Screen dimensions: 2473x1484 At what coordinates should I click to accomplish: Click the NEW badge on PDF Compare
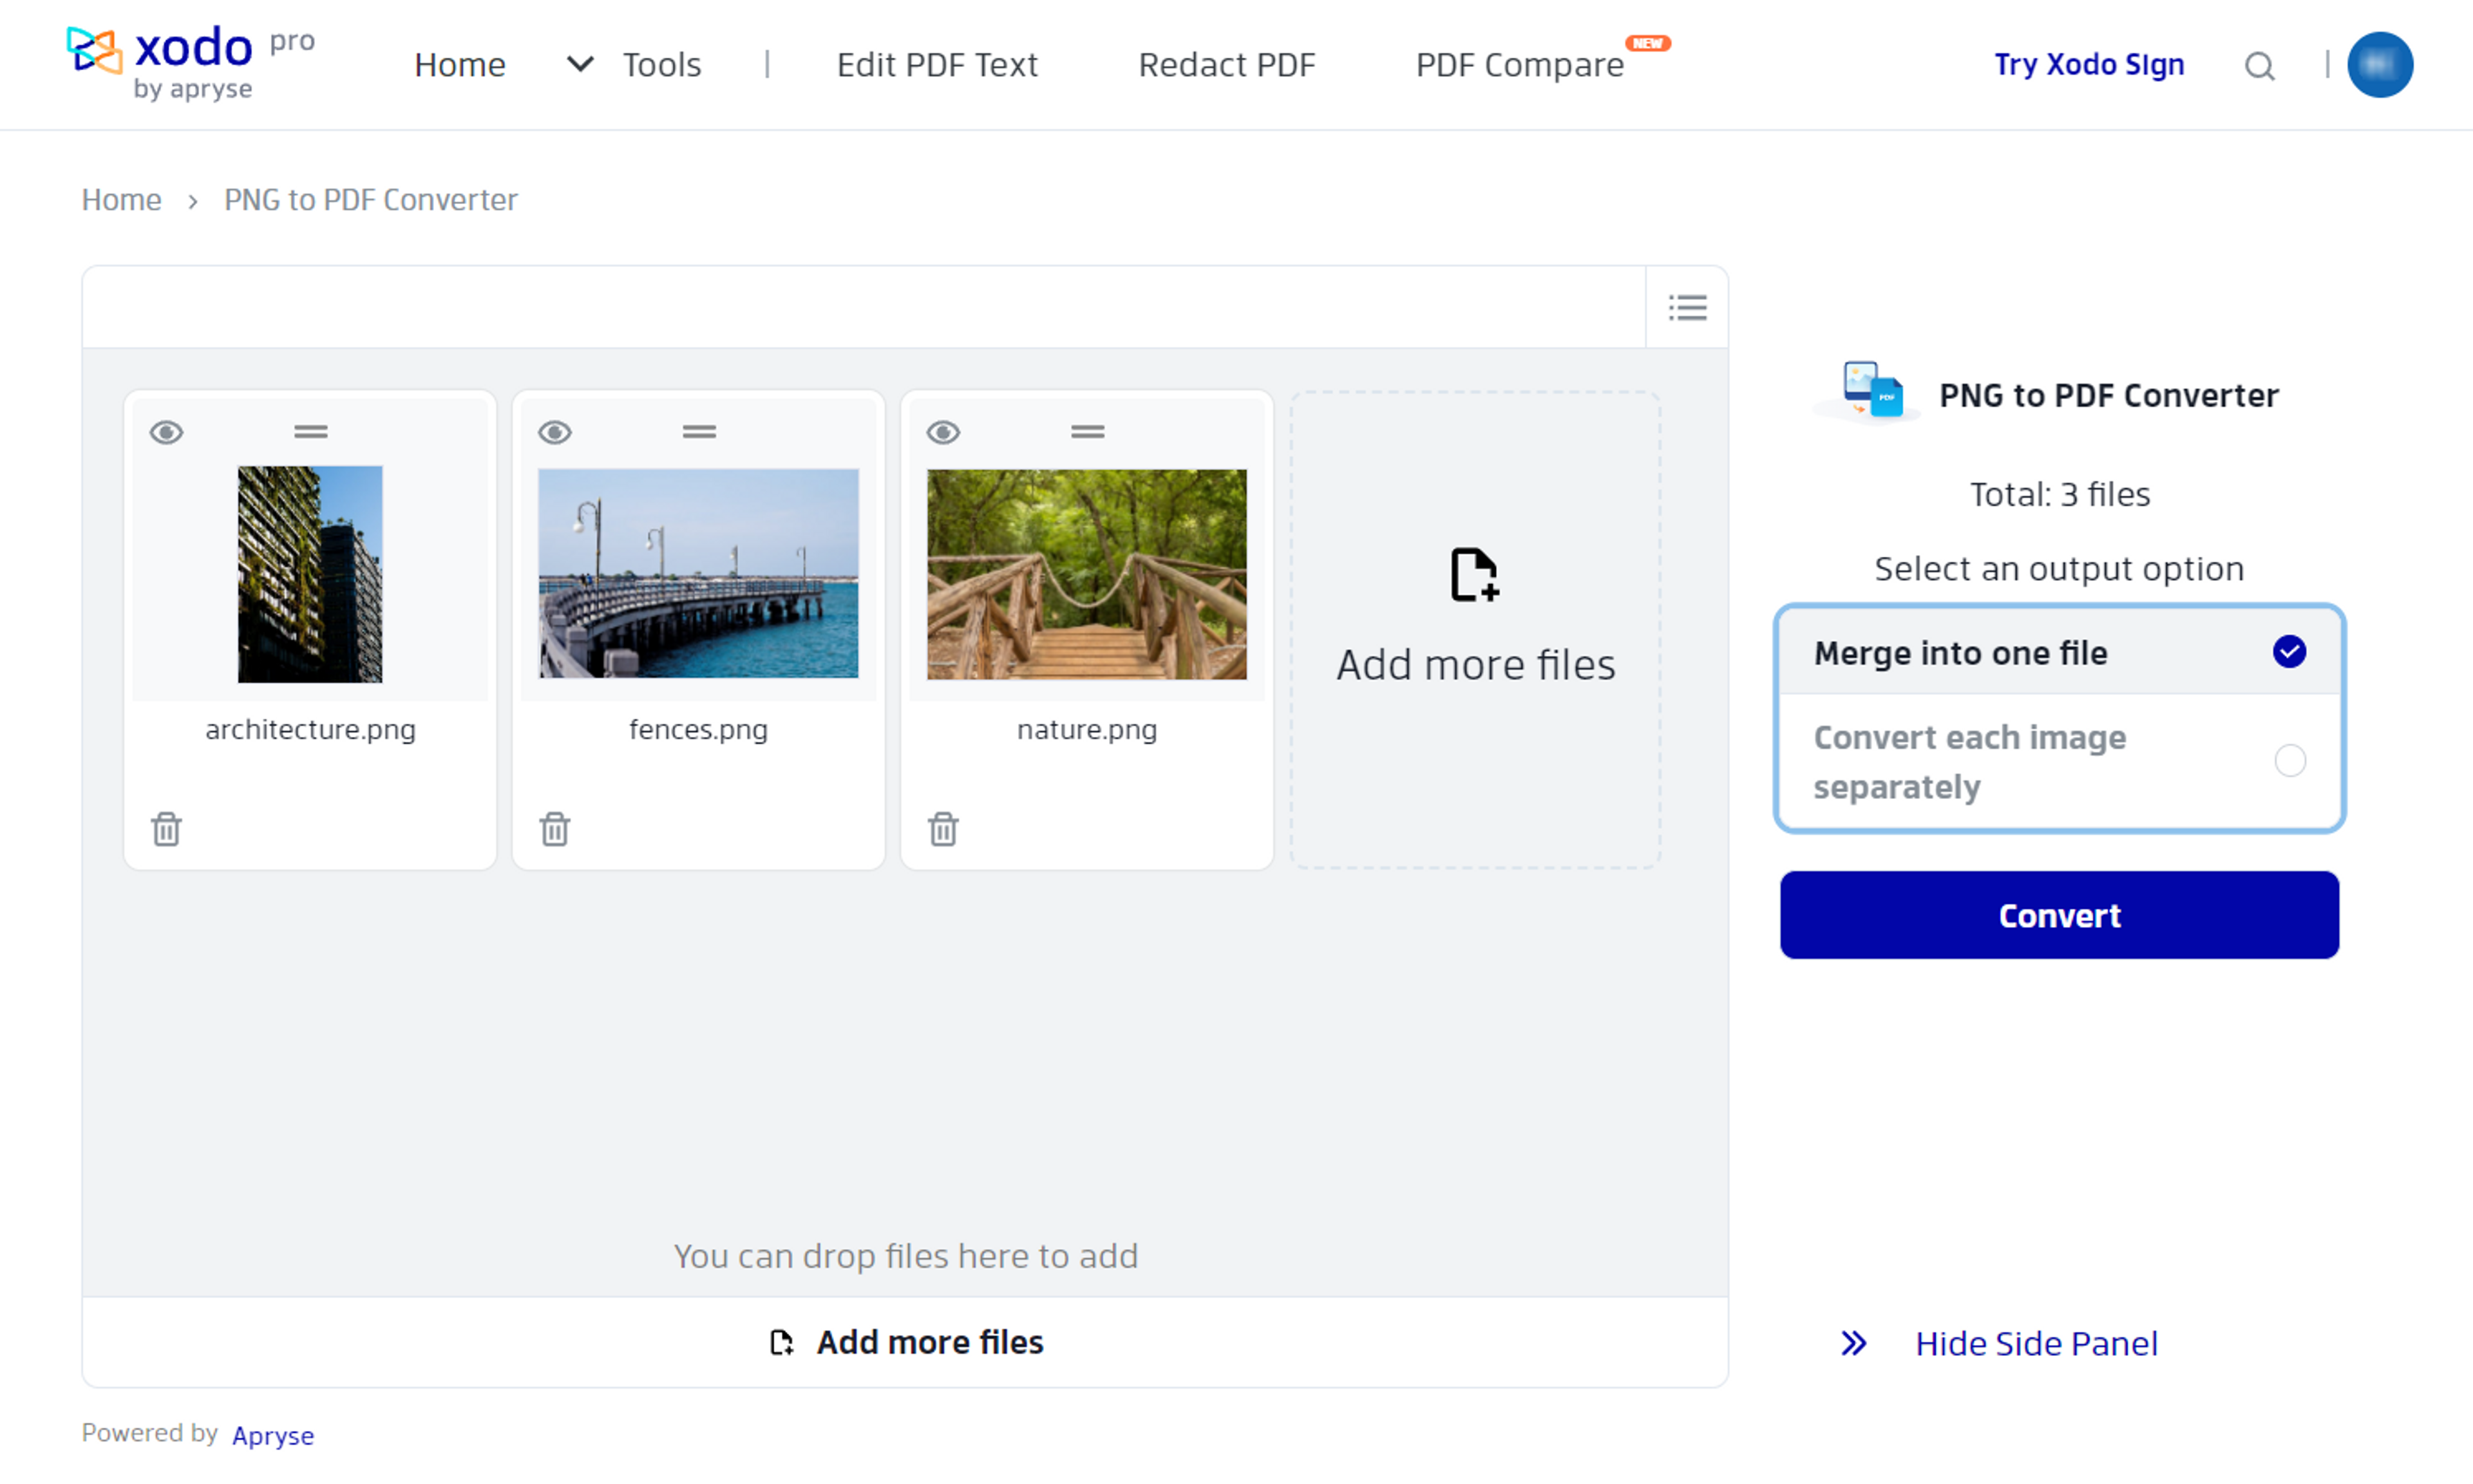coord(1648,43)
